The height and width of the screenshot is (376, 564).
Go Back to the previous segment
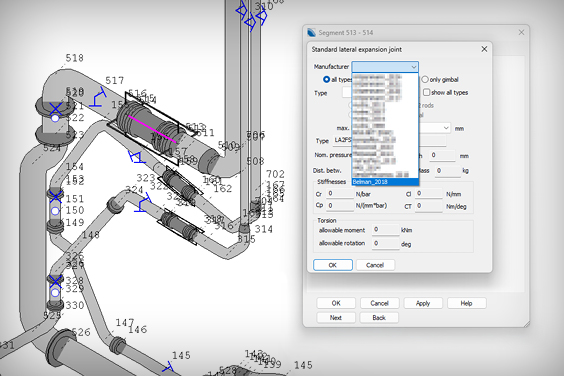379,318
